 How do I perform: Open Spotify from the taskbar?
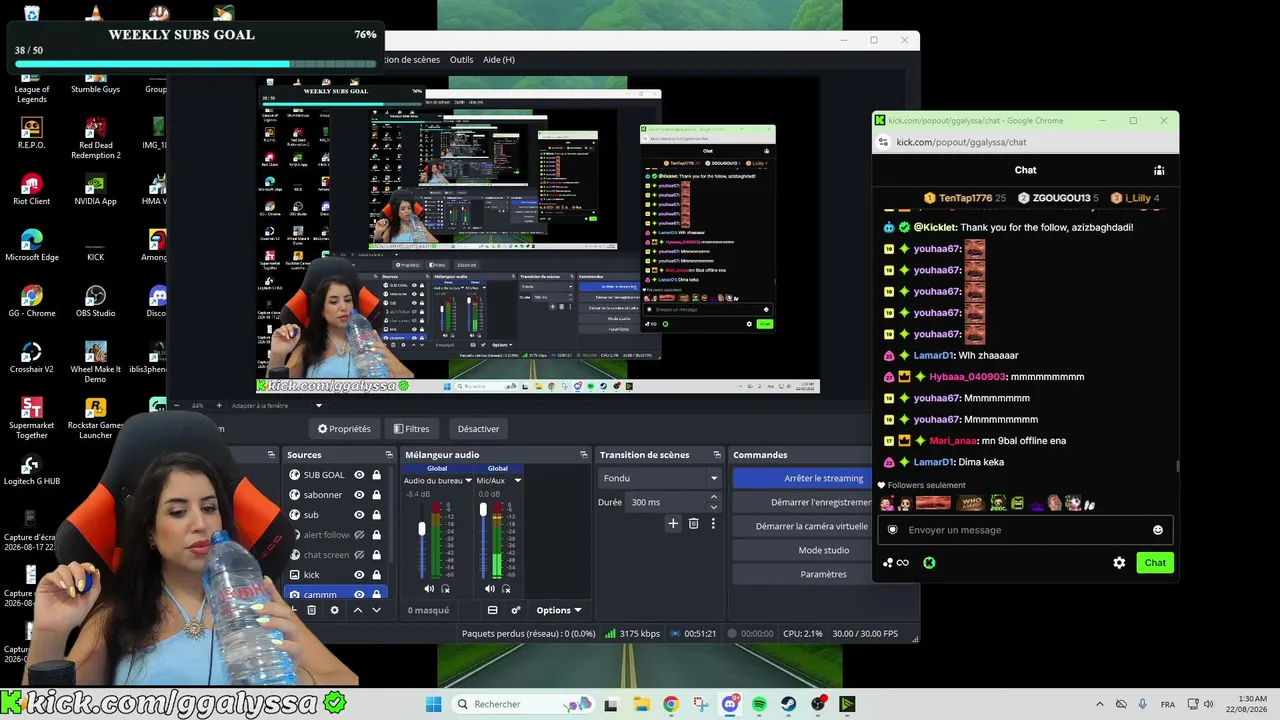tap(759, 704)
